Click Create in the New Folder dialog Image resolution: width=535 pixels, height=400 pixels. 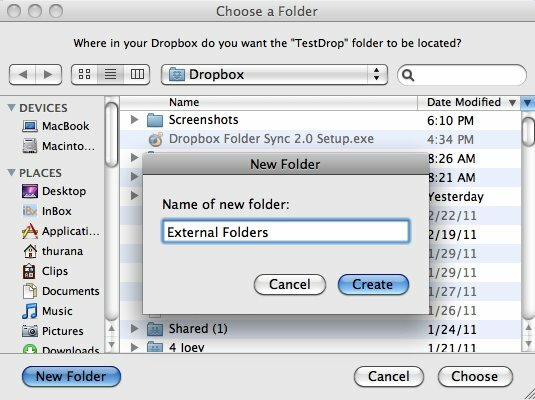(373, 284)
